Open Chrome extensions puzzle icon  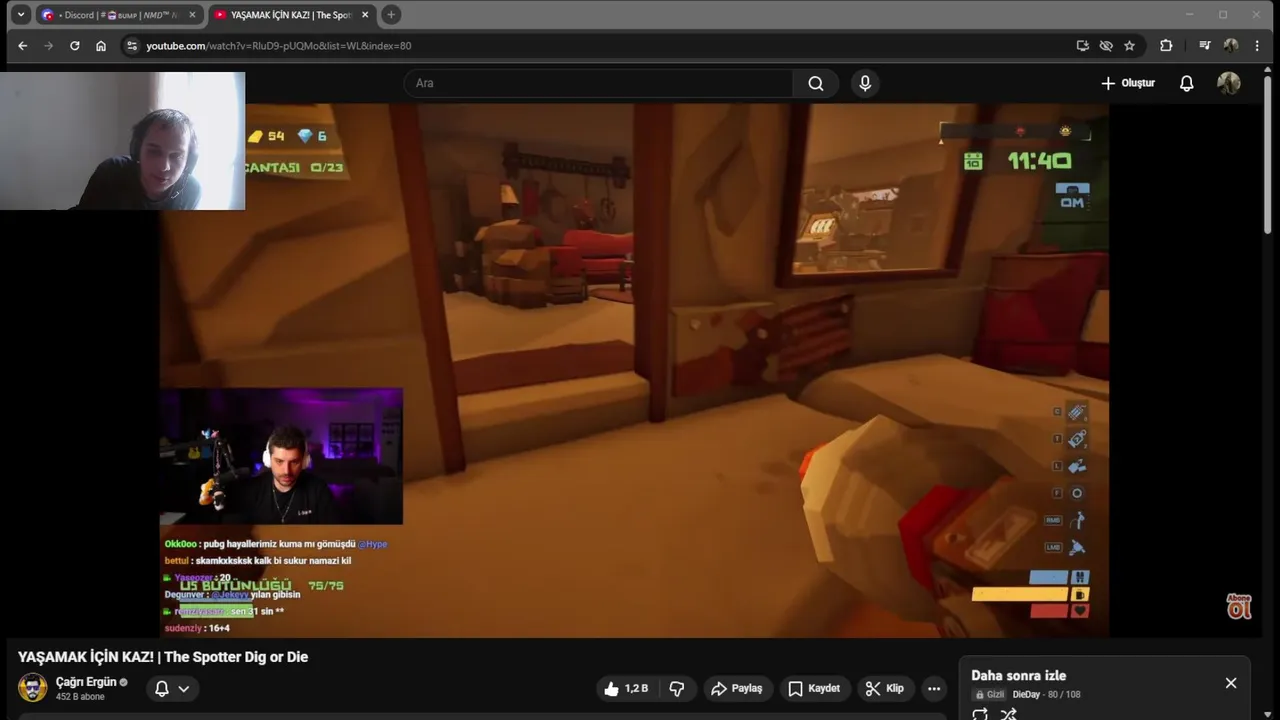(x=1166, y=45)
